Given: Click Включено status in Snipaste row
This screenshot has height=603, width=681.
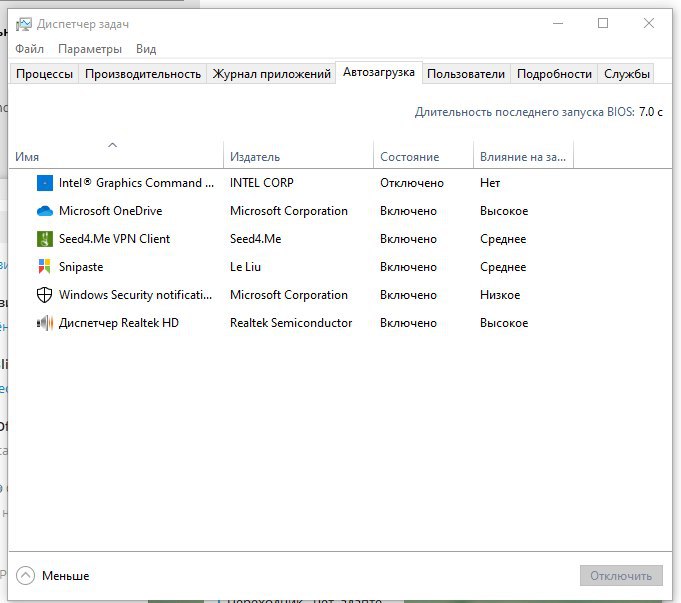Looking at the screenshot, I should pyautogui.click(x=408, y=267).
